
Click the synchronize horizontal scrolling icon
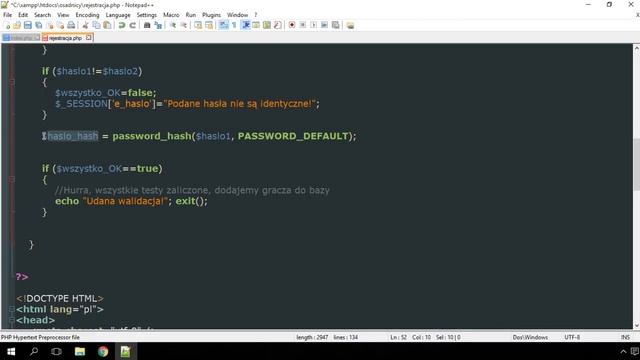pyautogui.click(x=209, y=25)
